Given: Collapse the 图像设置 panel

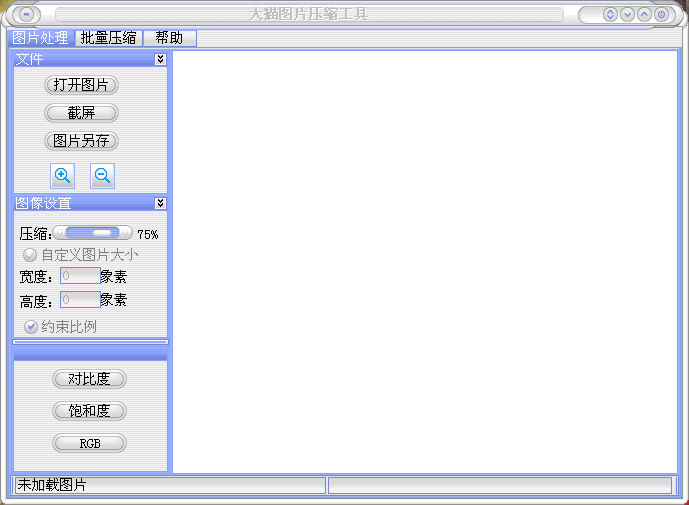Looking at the screenshot, I should click(x=160, y=203).
